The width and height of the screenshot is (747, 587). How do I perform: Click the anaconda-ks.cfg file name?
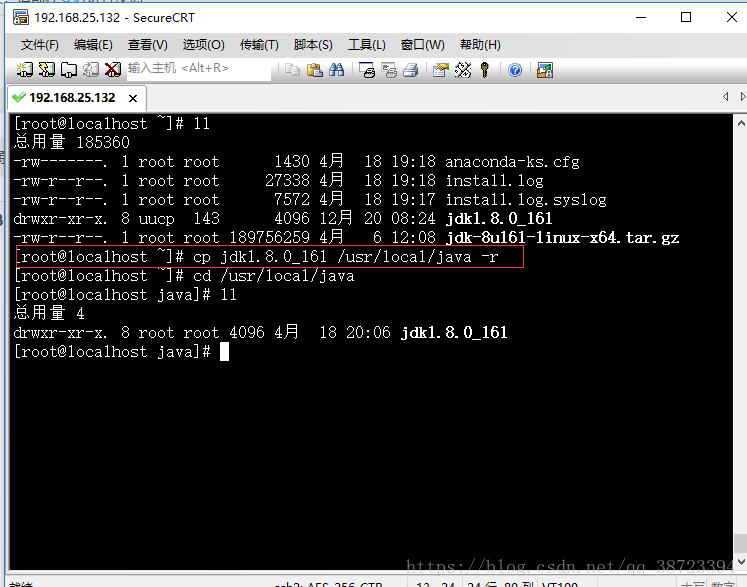512,162
